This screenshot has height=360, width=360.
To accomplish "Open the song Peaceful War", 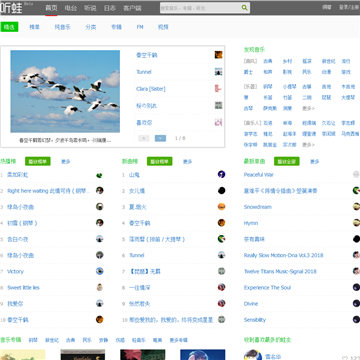I will coord(259,174).
